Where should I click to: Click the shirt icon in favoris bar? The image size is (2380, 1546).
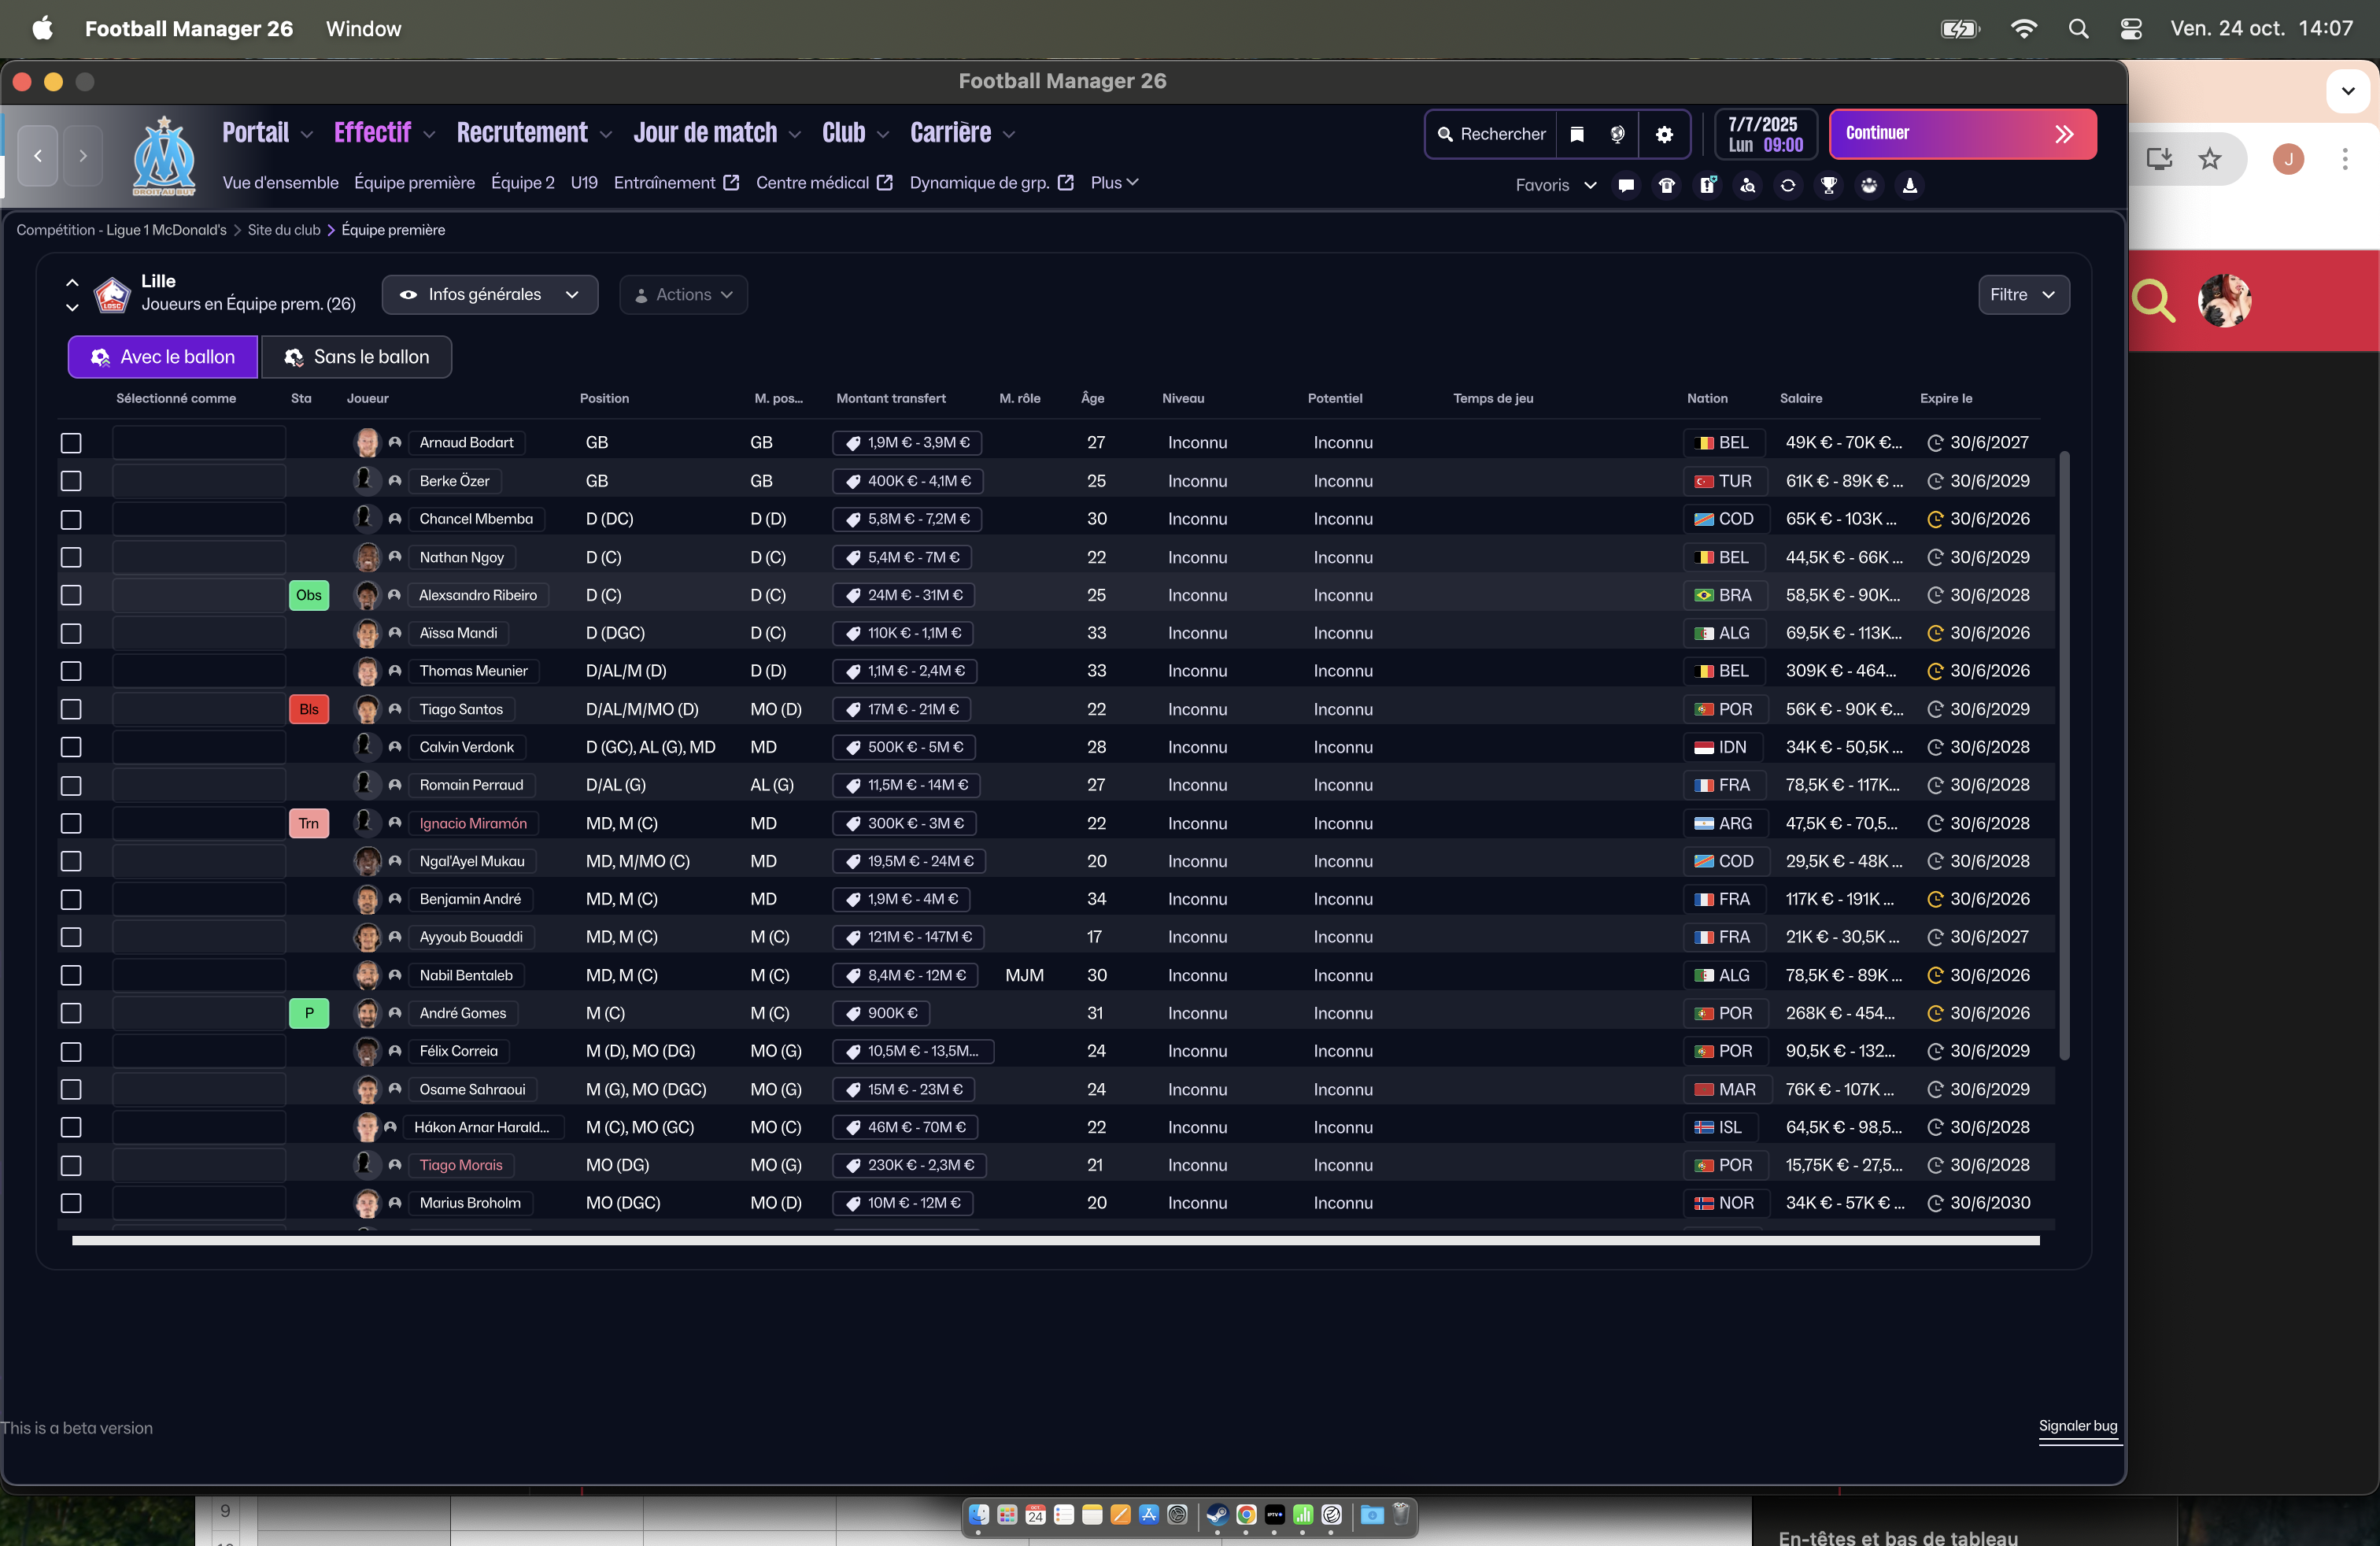click(1666, 186)
